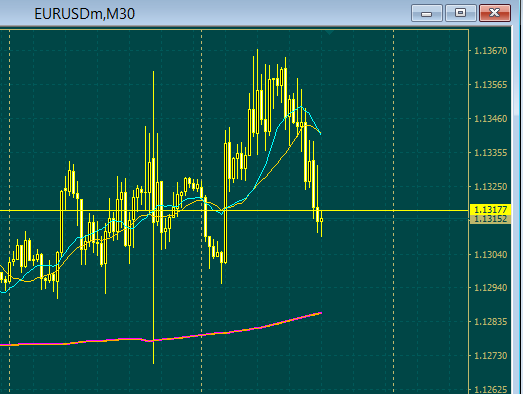523x394 pixels.
Task: Click the 1.13670 price scale label
Action: pos(490,51)
